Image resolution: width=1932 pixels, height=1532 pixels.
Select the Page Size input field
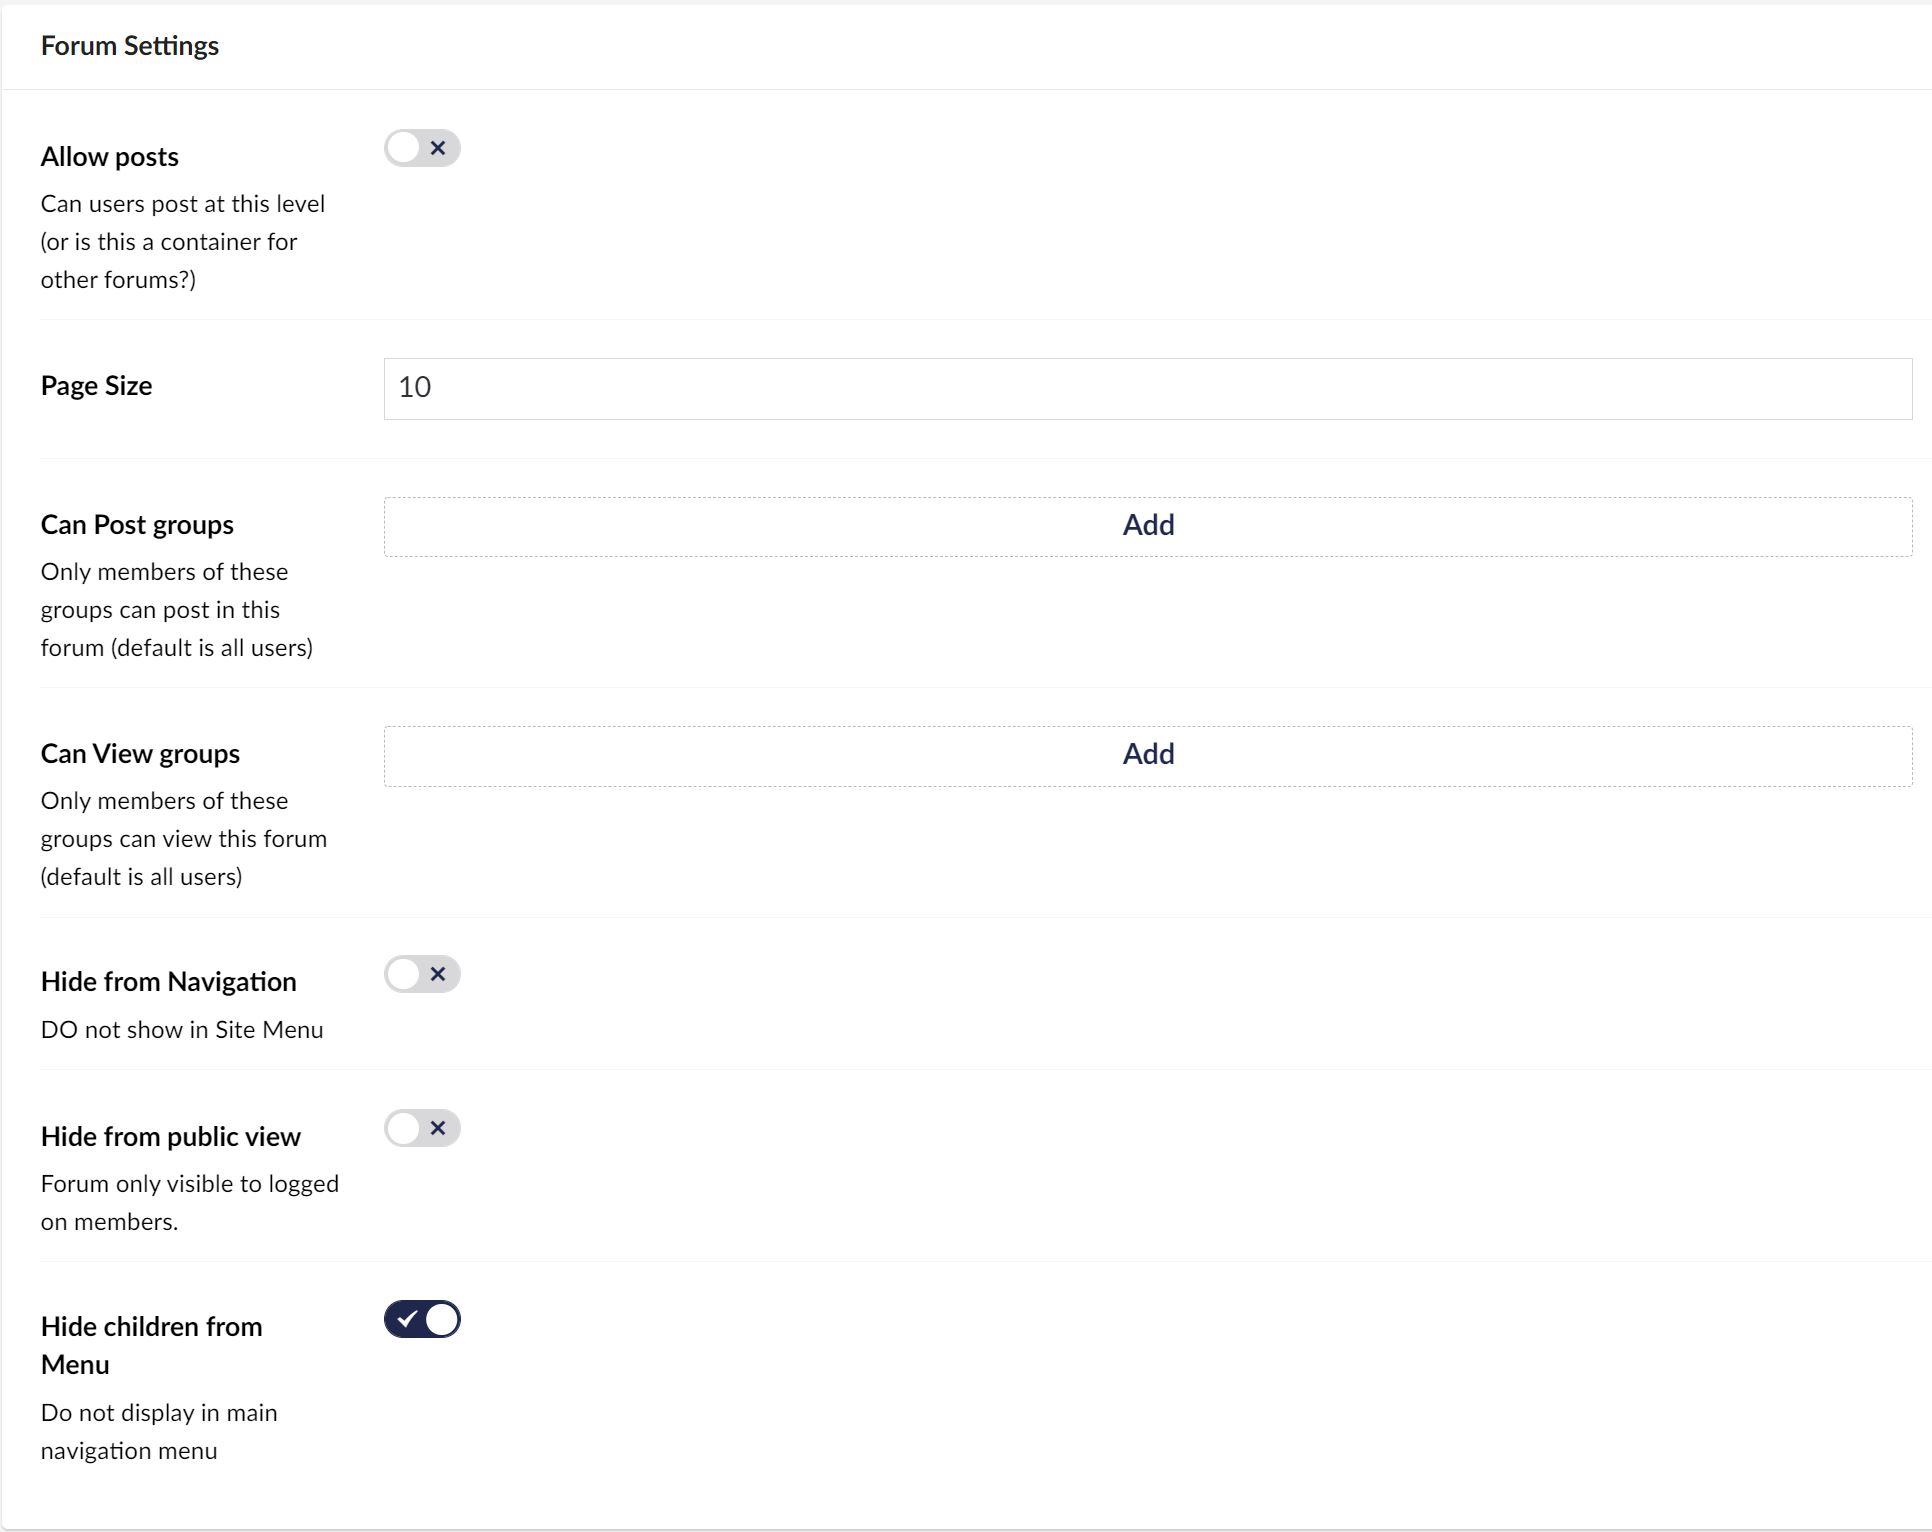click(1147, 388)
